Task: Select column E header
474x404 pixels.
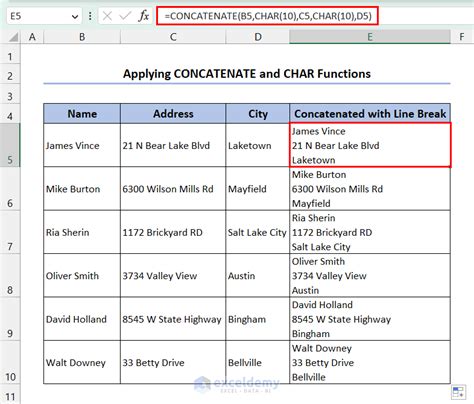Action: pyautogui.click(x=370, y=37)
